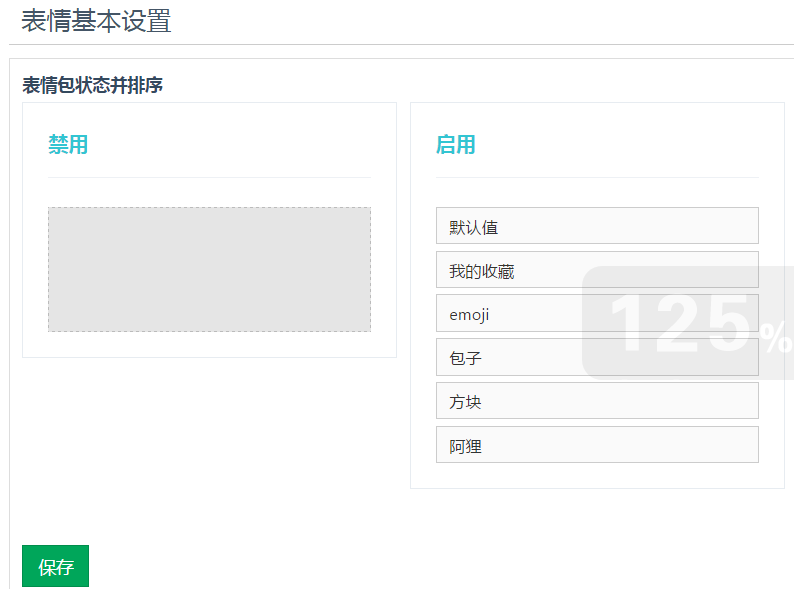Choose the 方块 sticker pack entry
Image resolution: width=794 pixels, height=589 pixels.
(597, 401)
